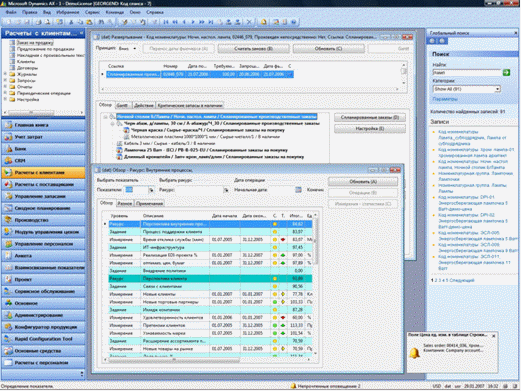This screenshot has width=521, height=391.
Task: Open Показатели lookup button
Action: pos(151,190)
